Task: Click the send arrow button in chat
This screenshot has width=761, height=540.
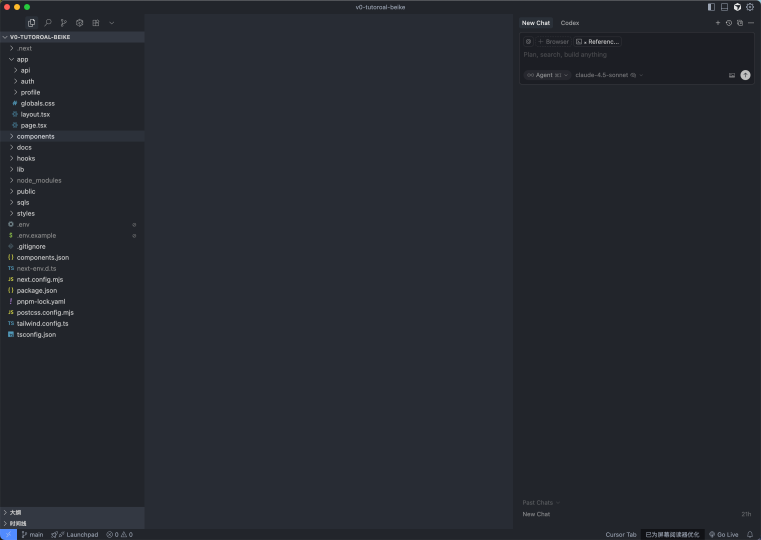Action: point(745,75)
